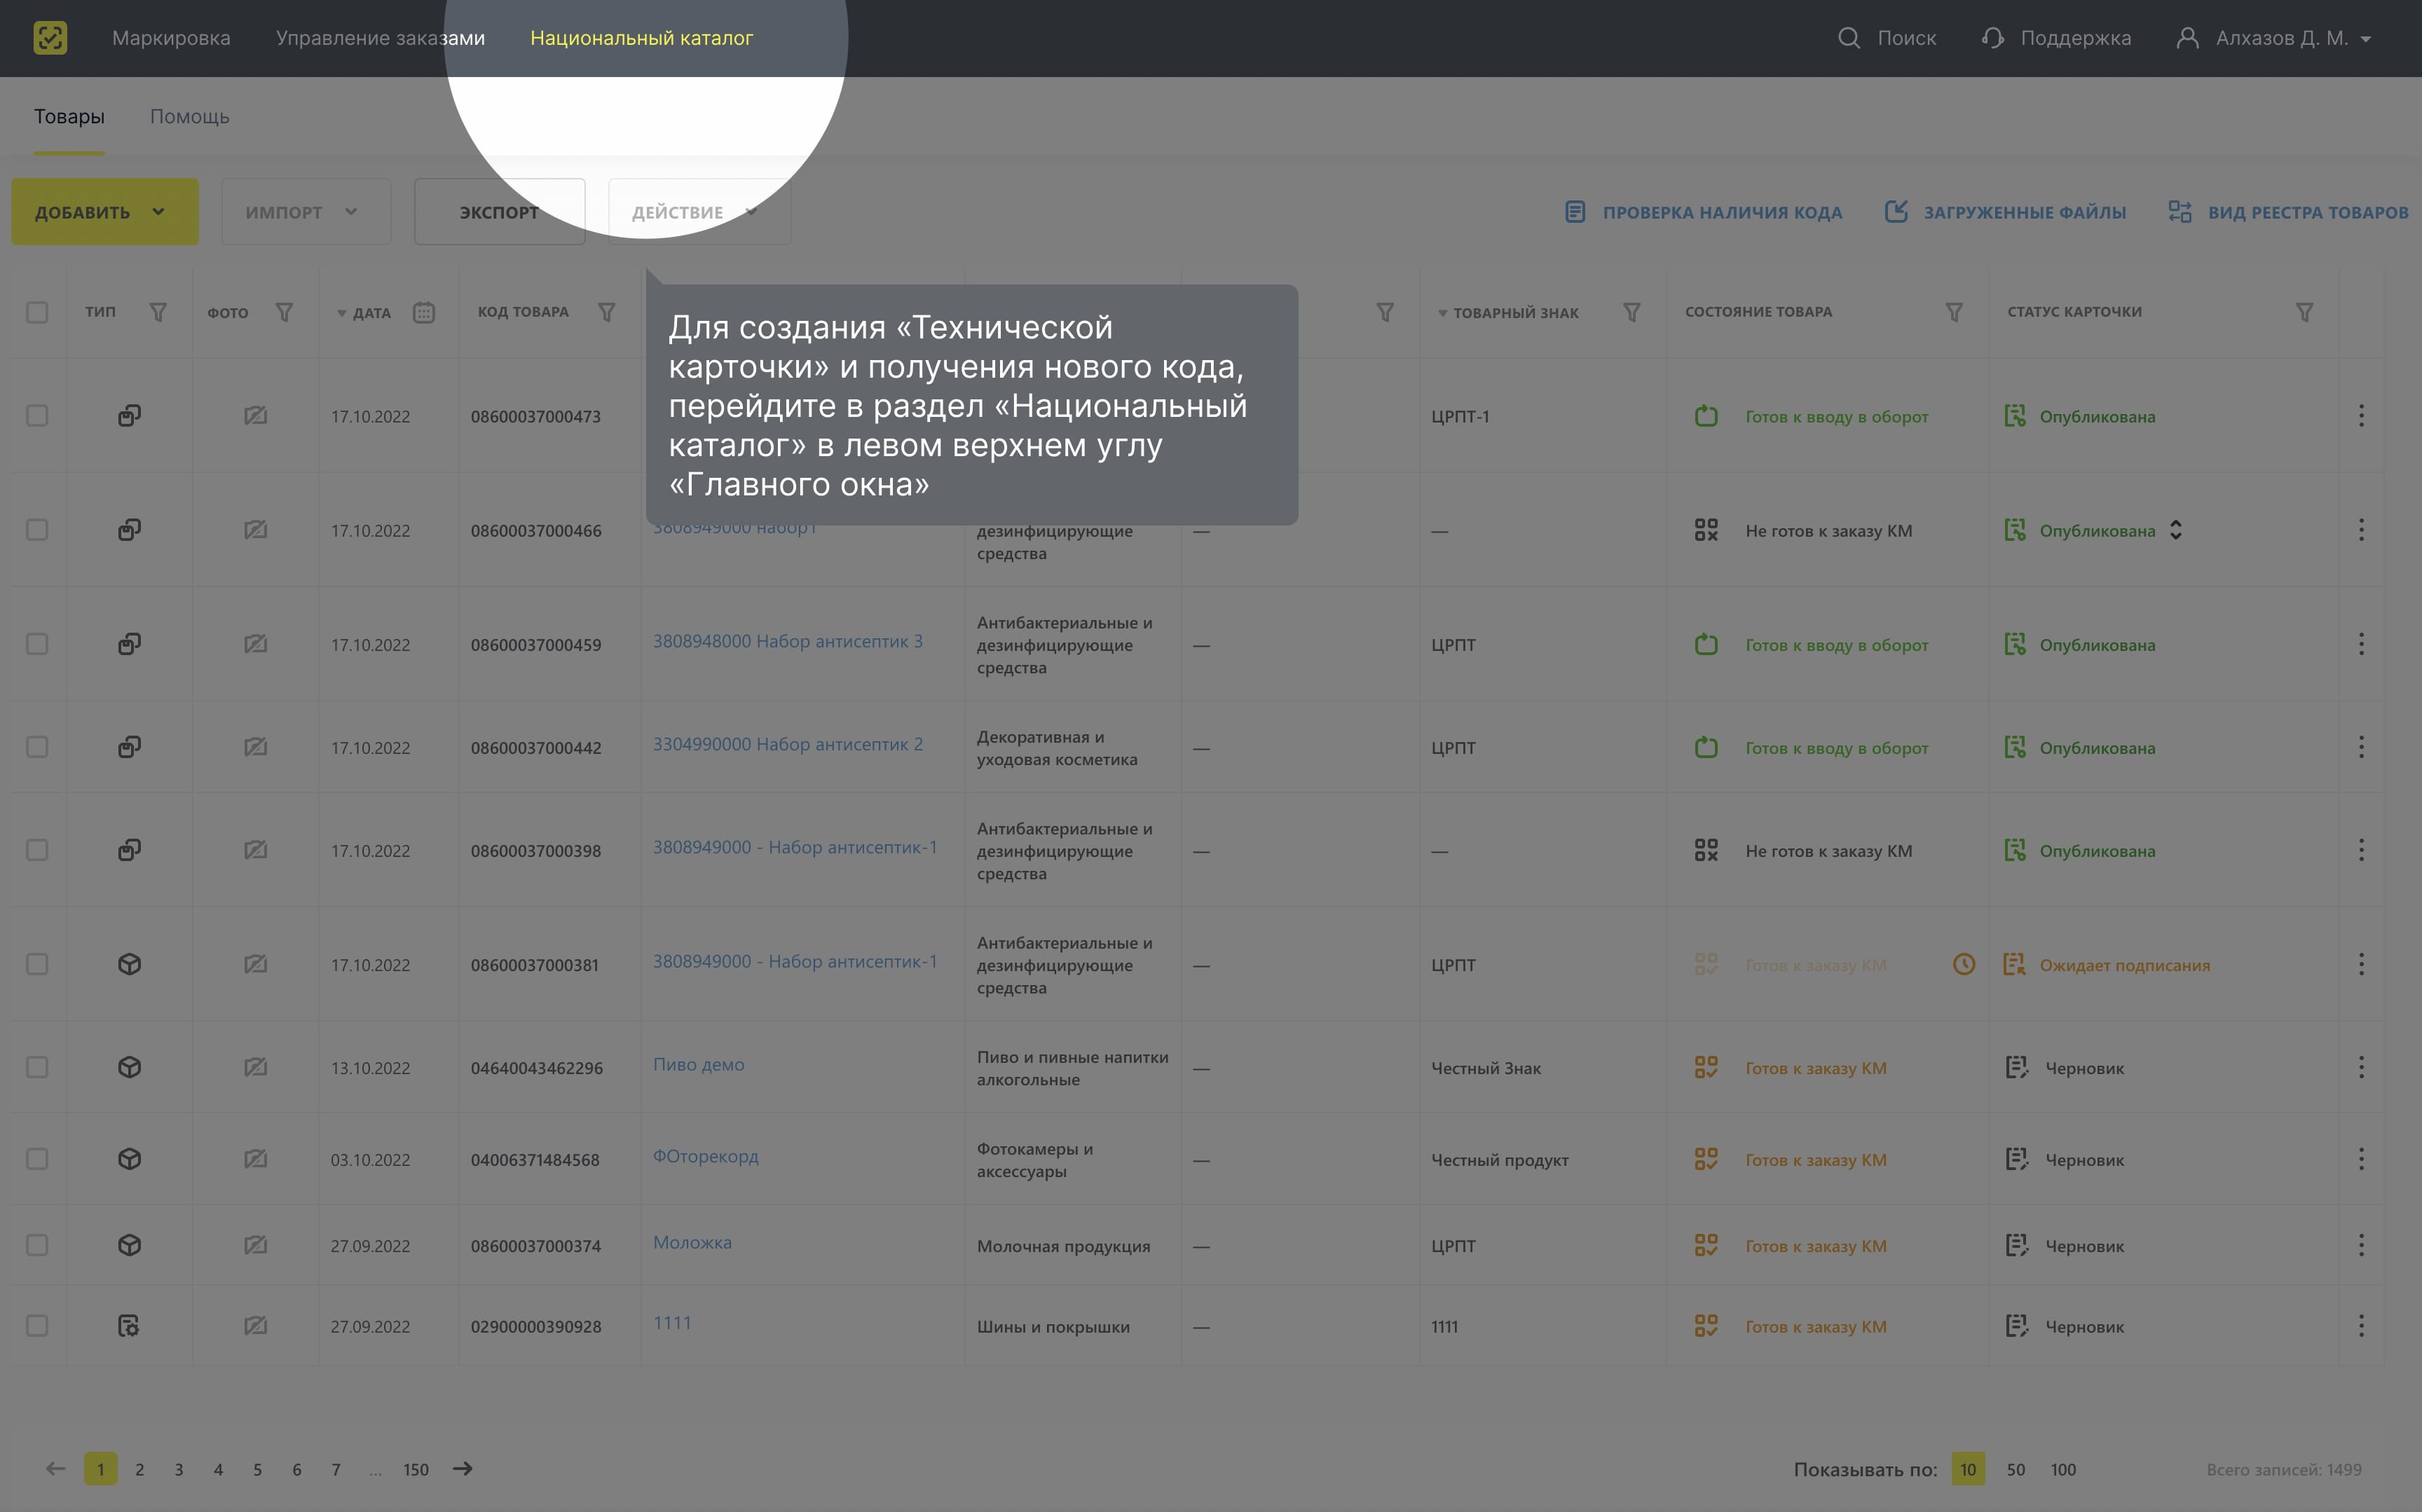Open product 3304990000 Набор антисептик 2

click(x=788, y=744)
